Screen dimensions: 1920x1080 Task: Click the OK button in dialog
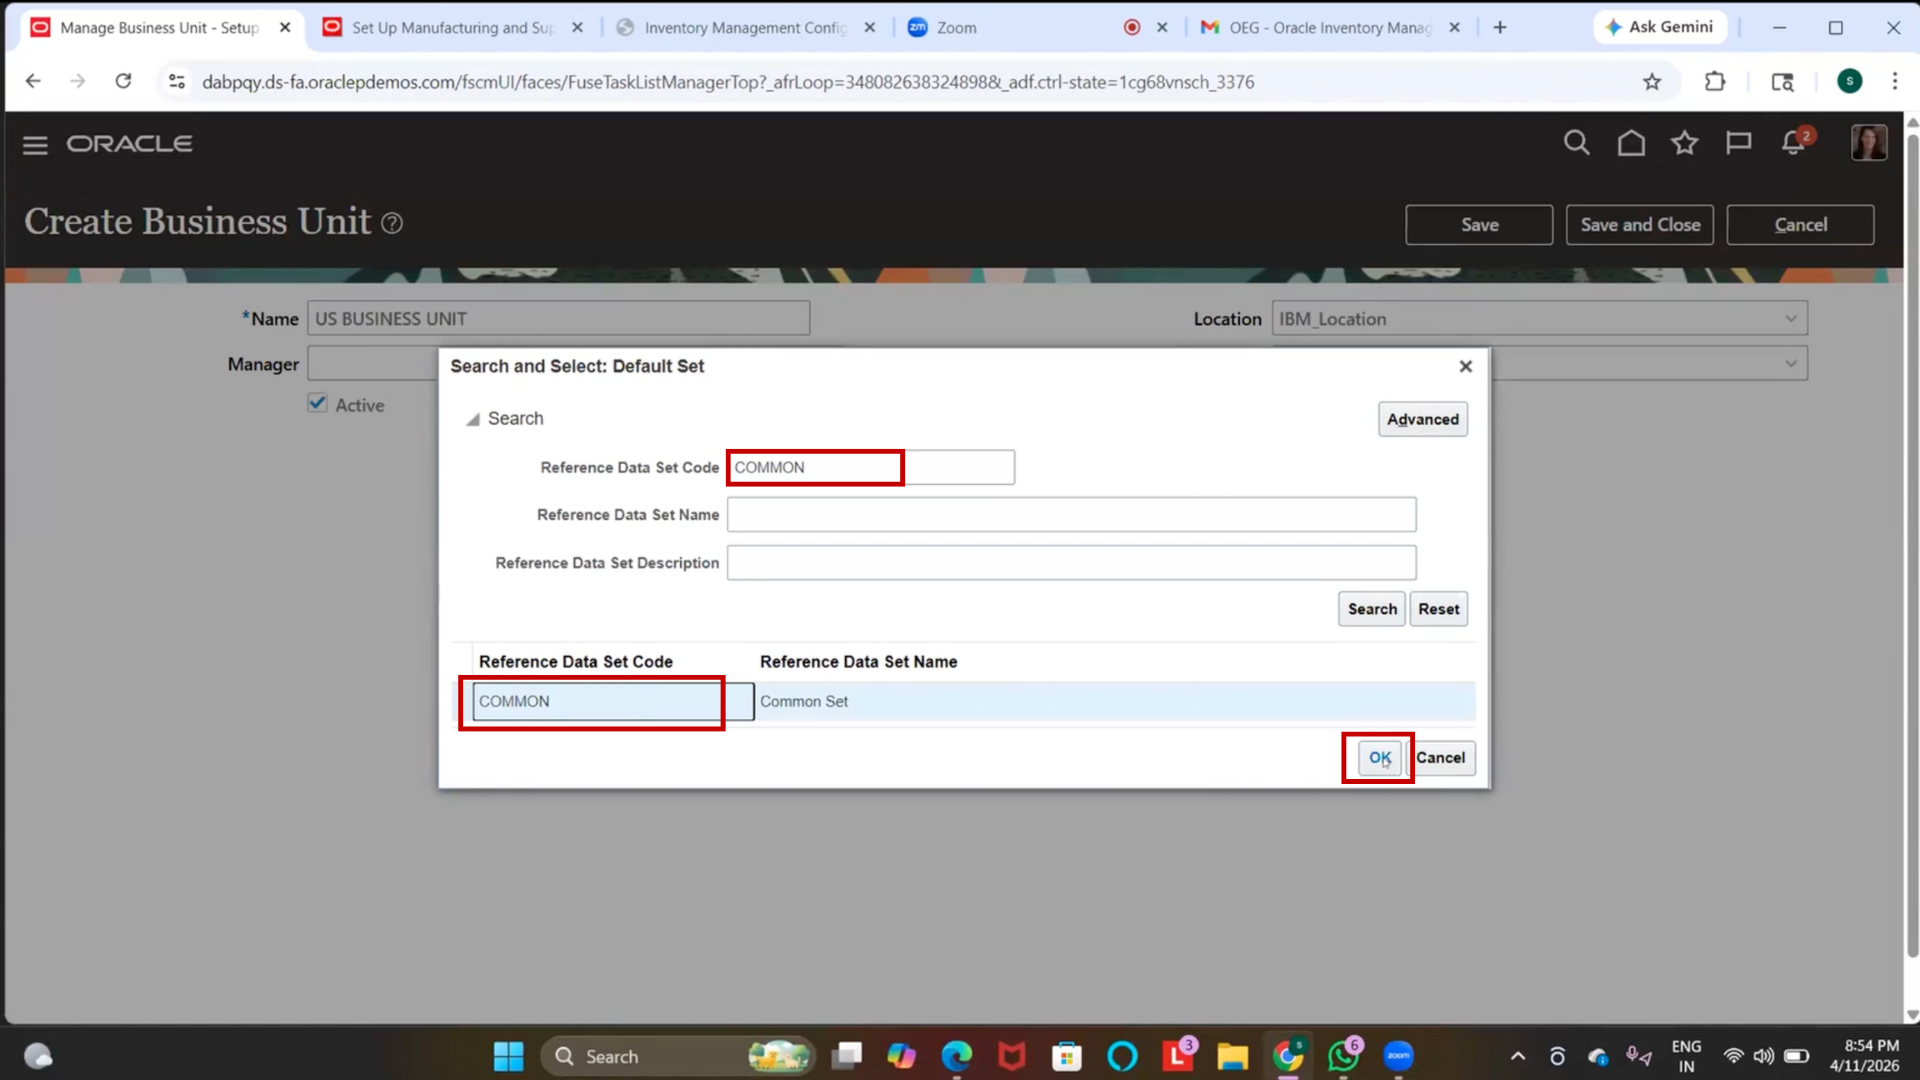pos(1379,758)
